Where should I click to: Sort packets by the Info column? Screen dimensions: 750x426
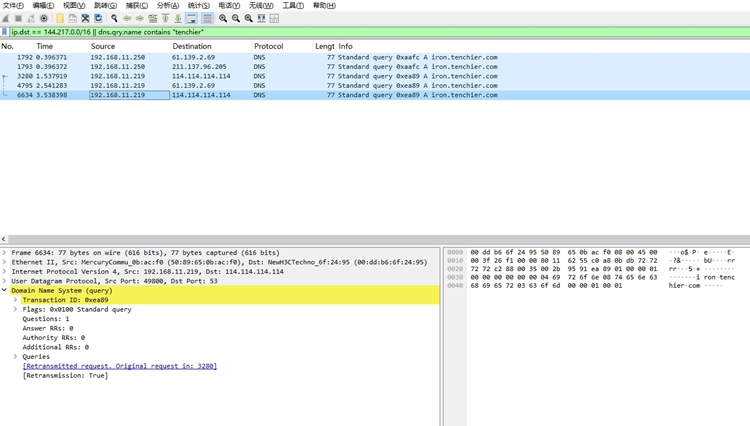click(x=543, y=46)
